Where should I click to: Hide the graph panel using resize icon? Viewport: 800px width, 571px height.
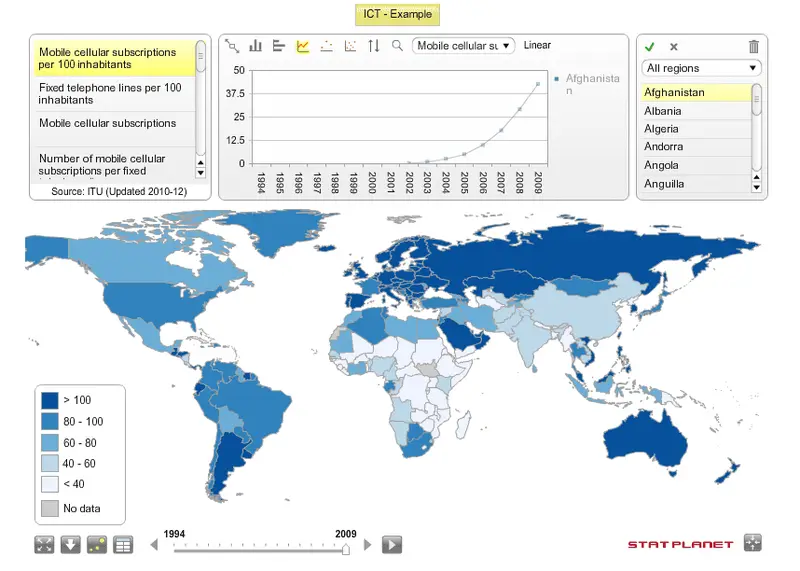point(232,46)
